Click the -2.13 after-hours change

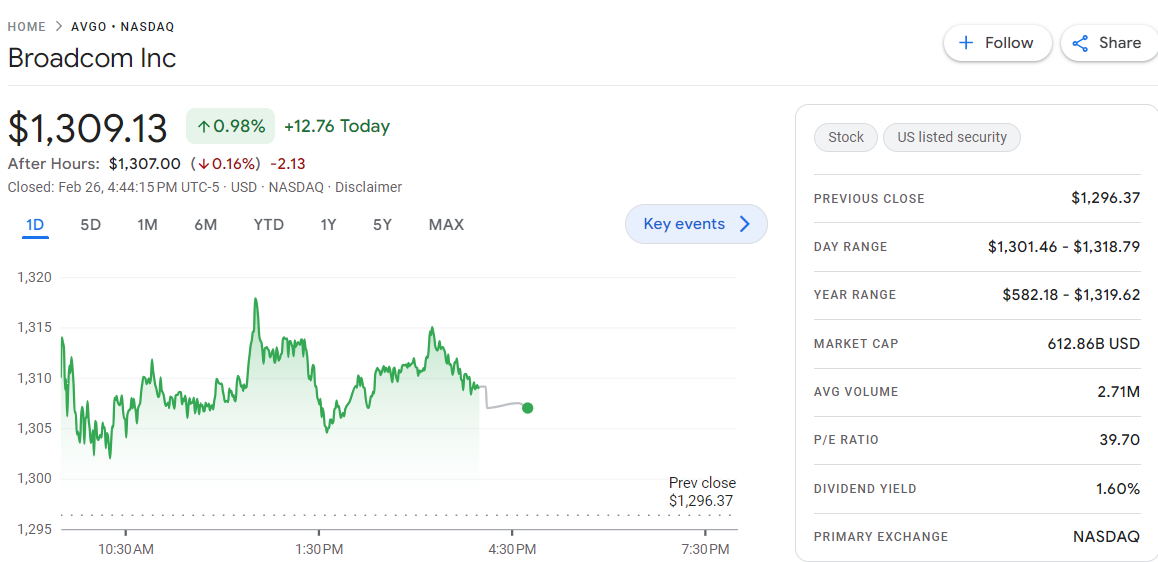click(x=288, y=163)
